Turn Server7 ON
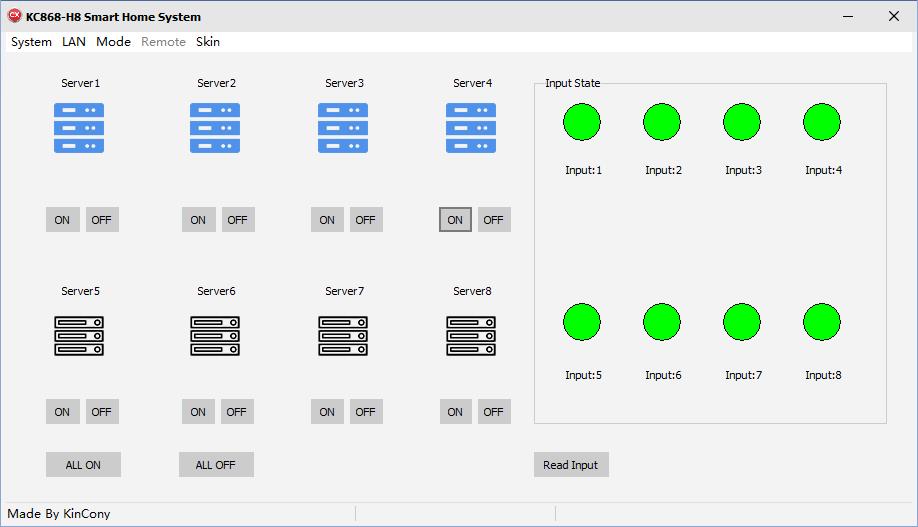 click(327, 412)
